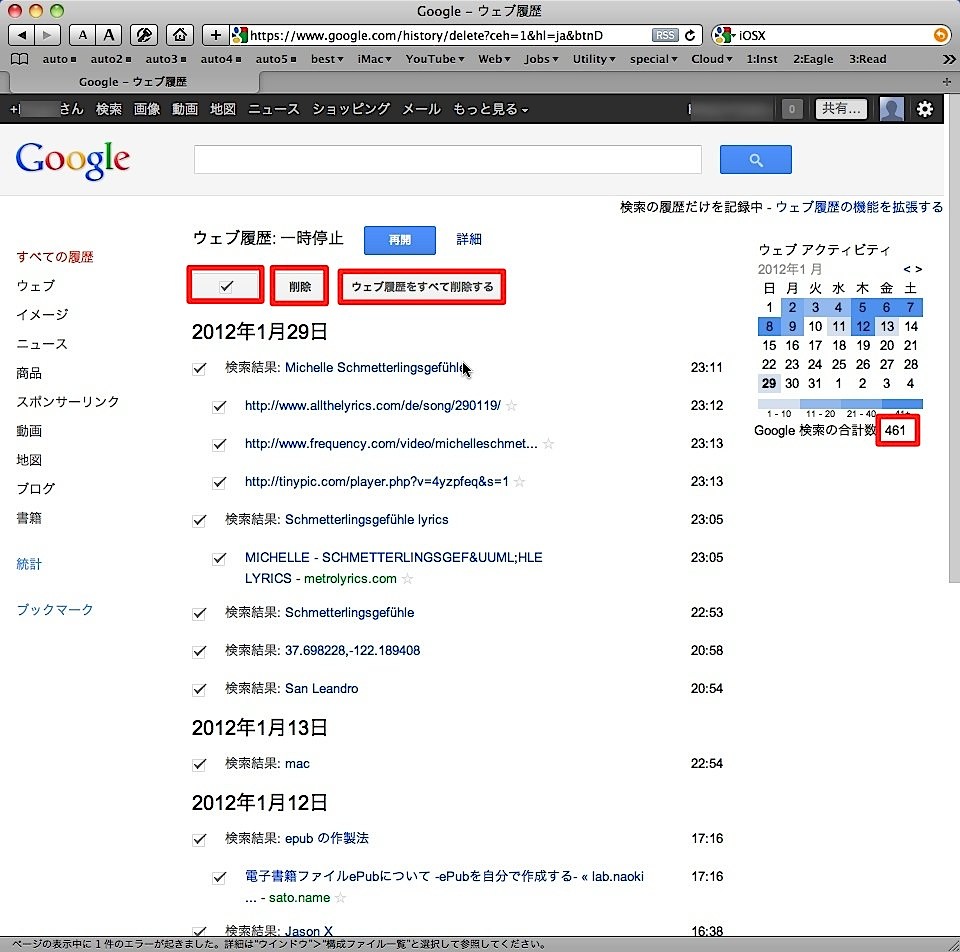Reload the page with the refresh icon
This screenshot has width=960, height=952.
[x=690, y=35]
